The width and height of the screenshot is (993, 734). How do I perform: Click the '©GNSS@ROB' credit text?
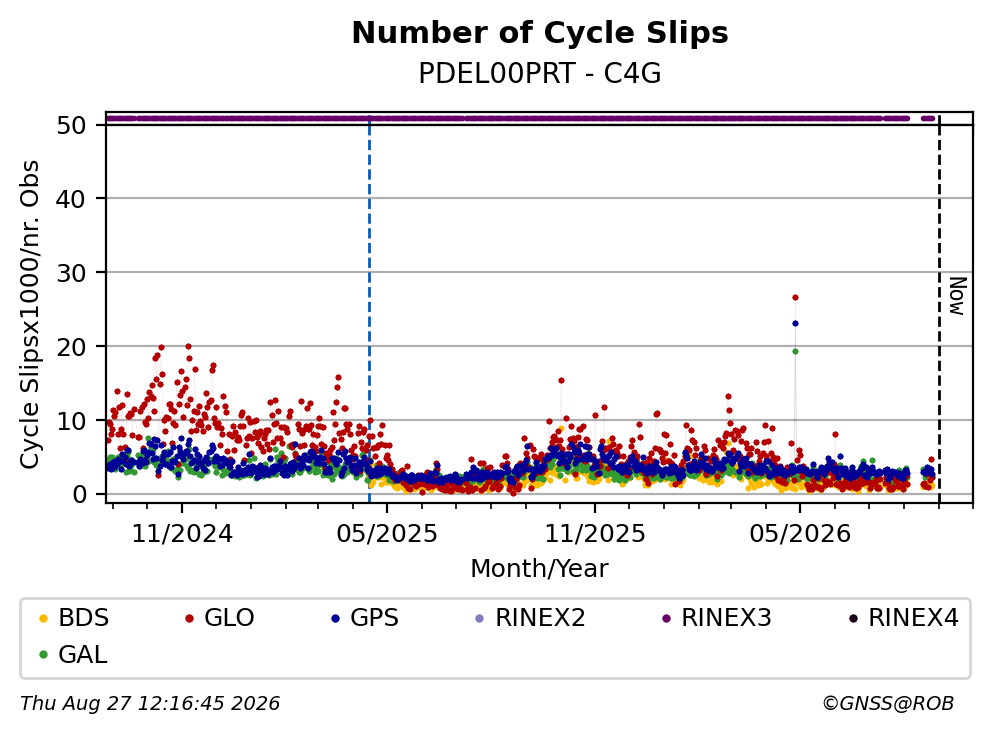[888, 704]
